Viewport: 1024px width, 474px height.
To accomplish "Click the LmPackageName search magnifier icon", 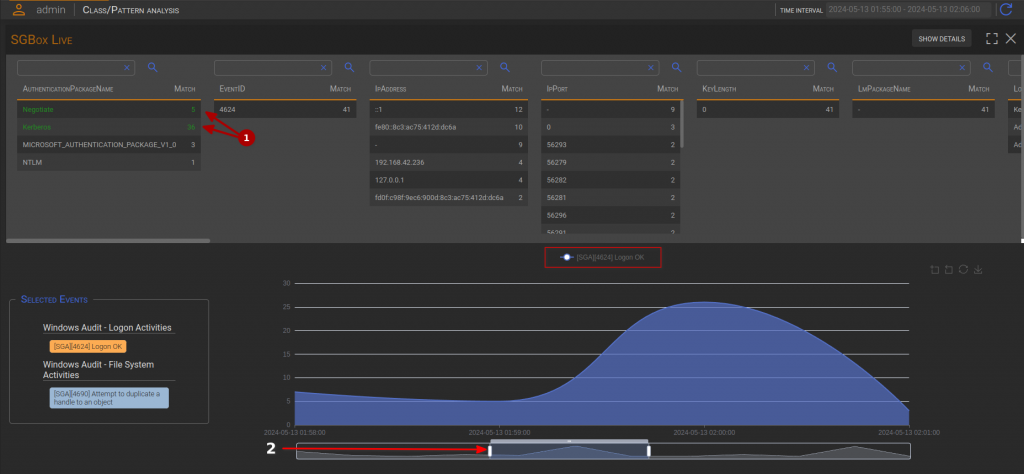I will [x=987, y=67].
